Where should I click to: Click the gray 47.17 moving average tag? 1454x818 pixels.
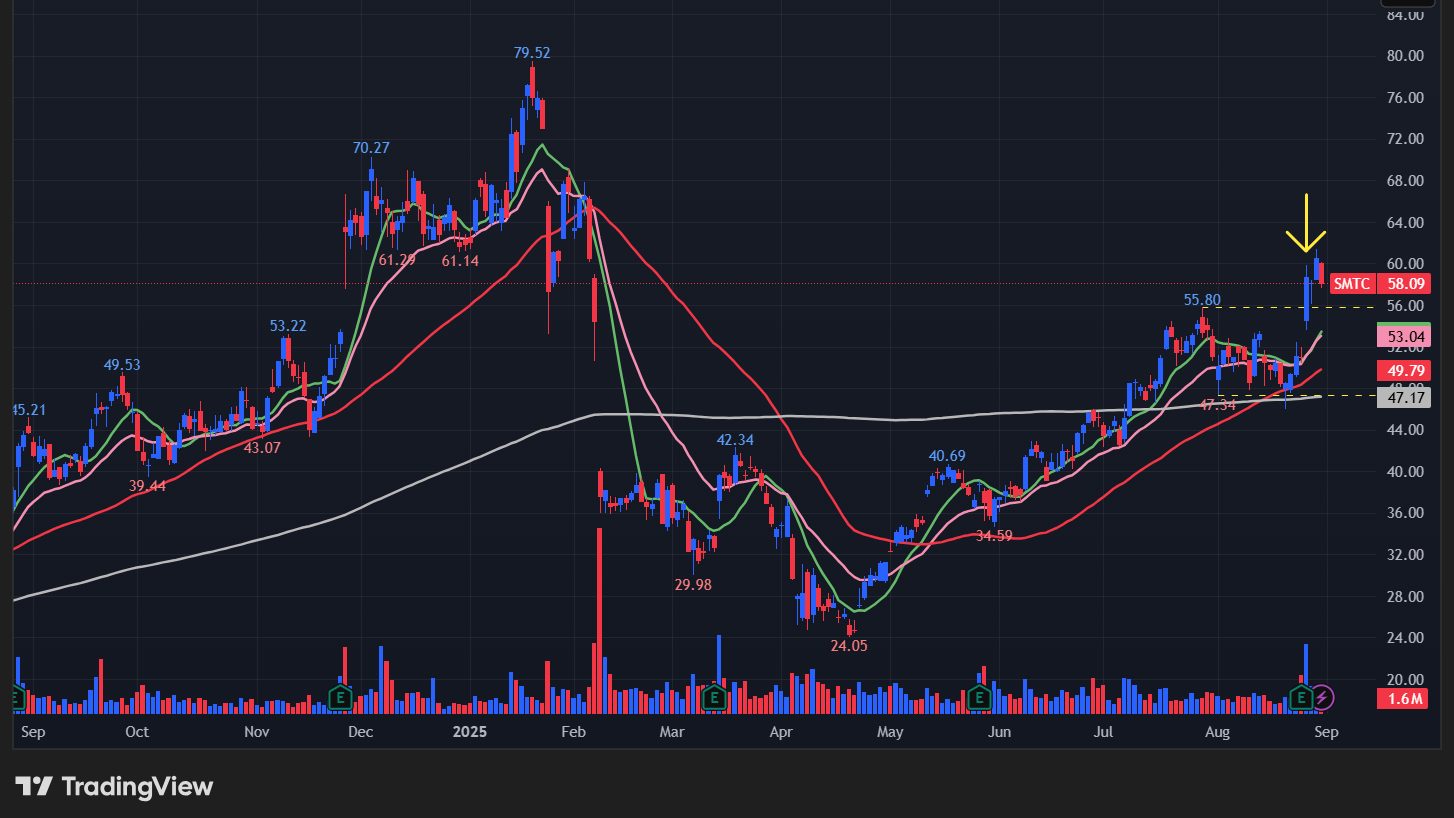point(1404,397)
